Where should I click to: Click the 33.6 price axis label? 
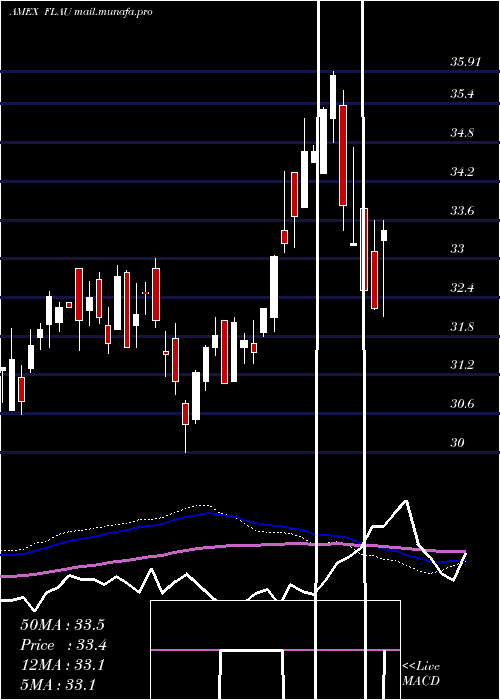[462, 211]
